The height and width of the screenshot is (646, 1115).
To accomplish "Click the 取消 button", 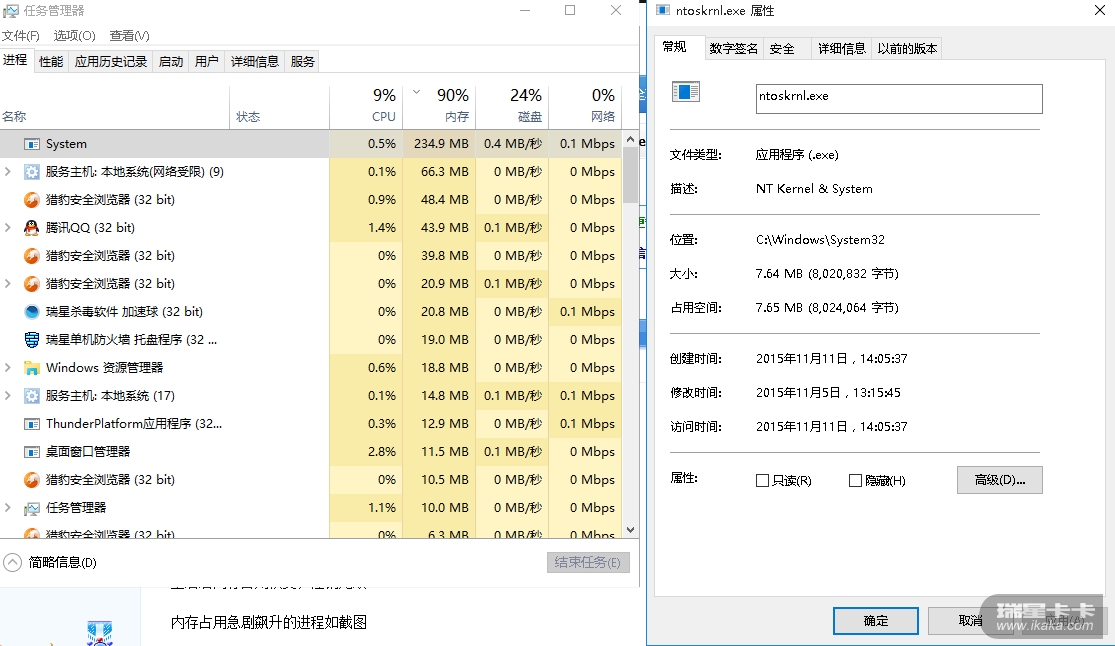I will tap(970, 621).
